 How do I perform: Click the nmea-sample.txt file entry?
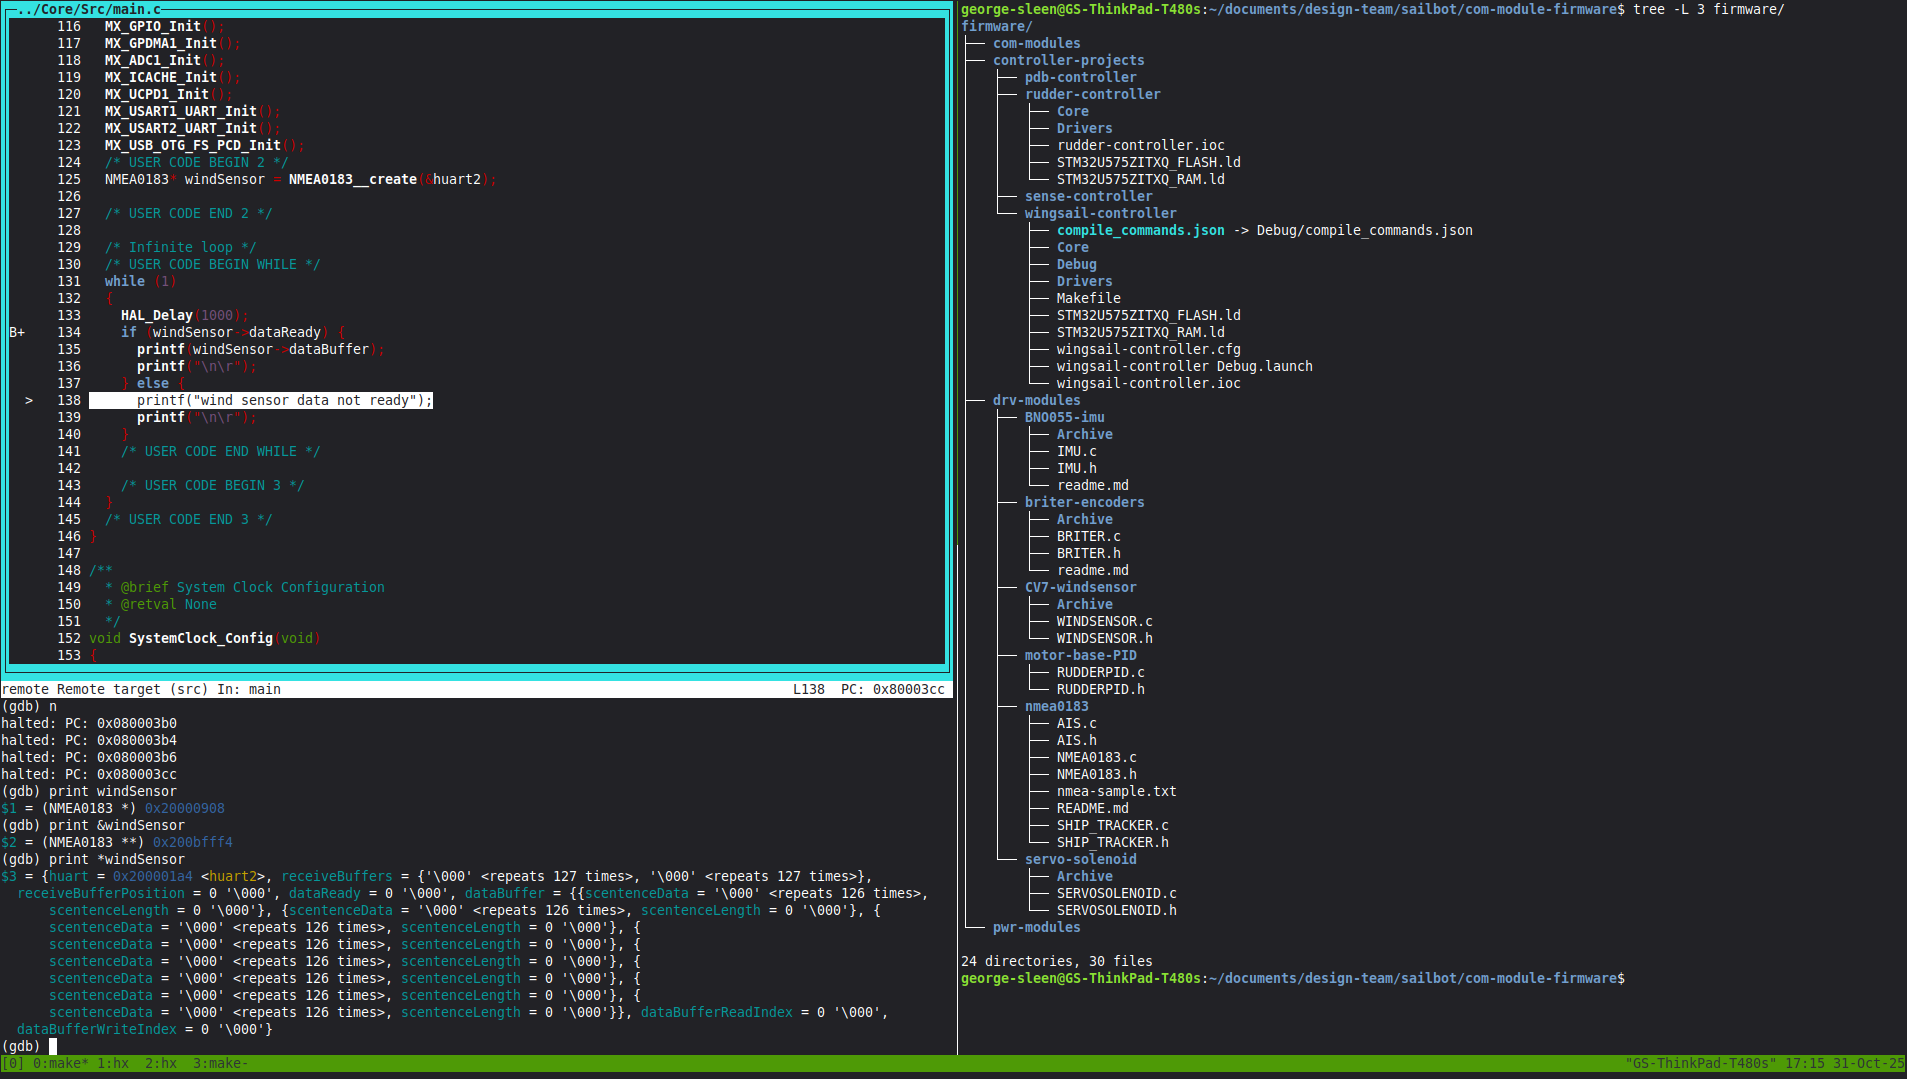[x=1117, y=791]
